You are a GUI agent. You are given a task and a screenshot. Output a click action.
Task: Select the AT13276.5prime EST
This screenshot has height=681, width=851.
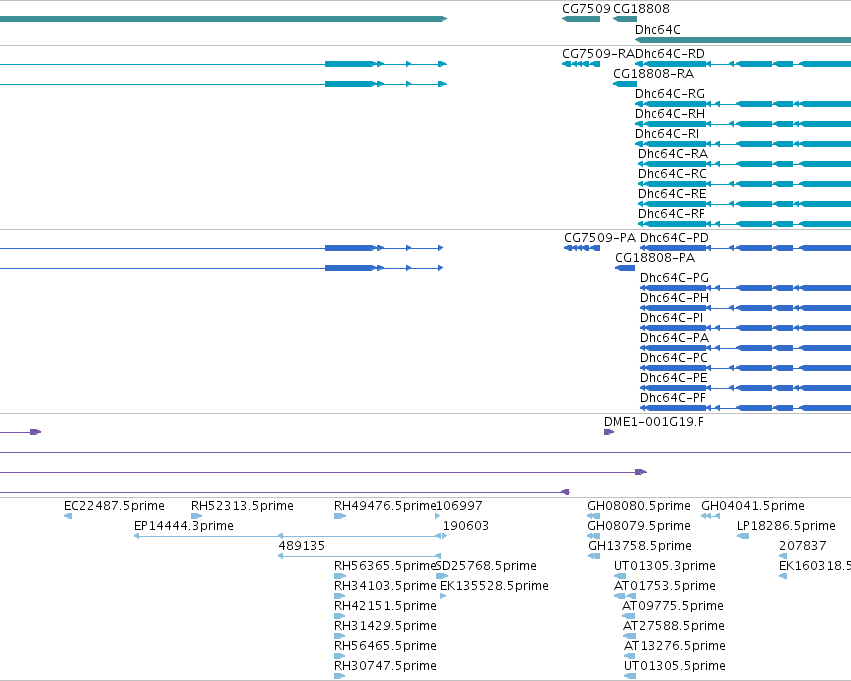pyautogui.click(x=630, y=657)
